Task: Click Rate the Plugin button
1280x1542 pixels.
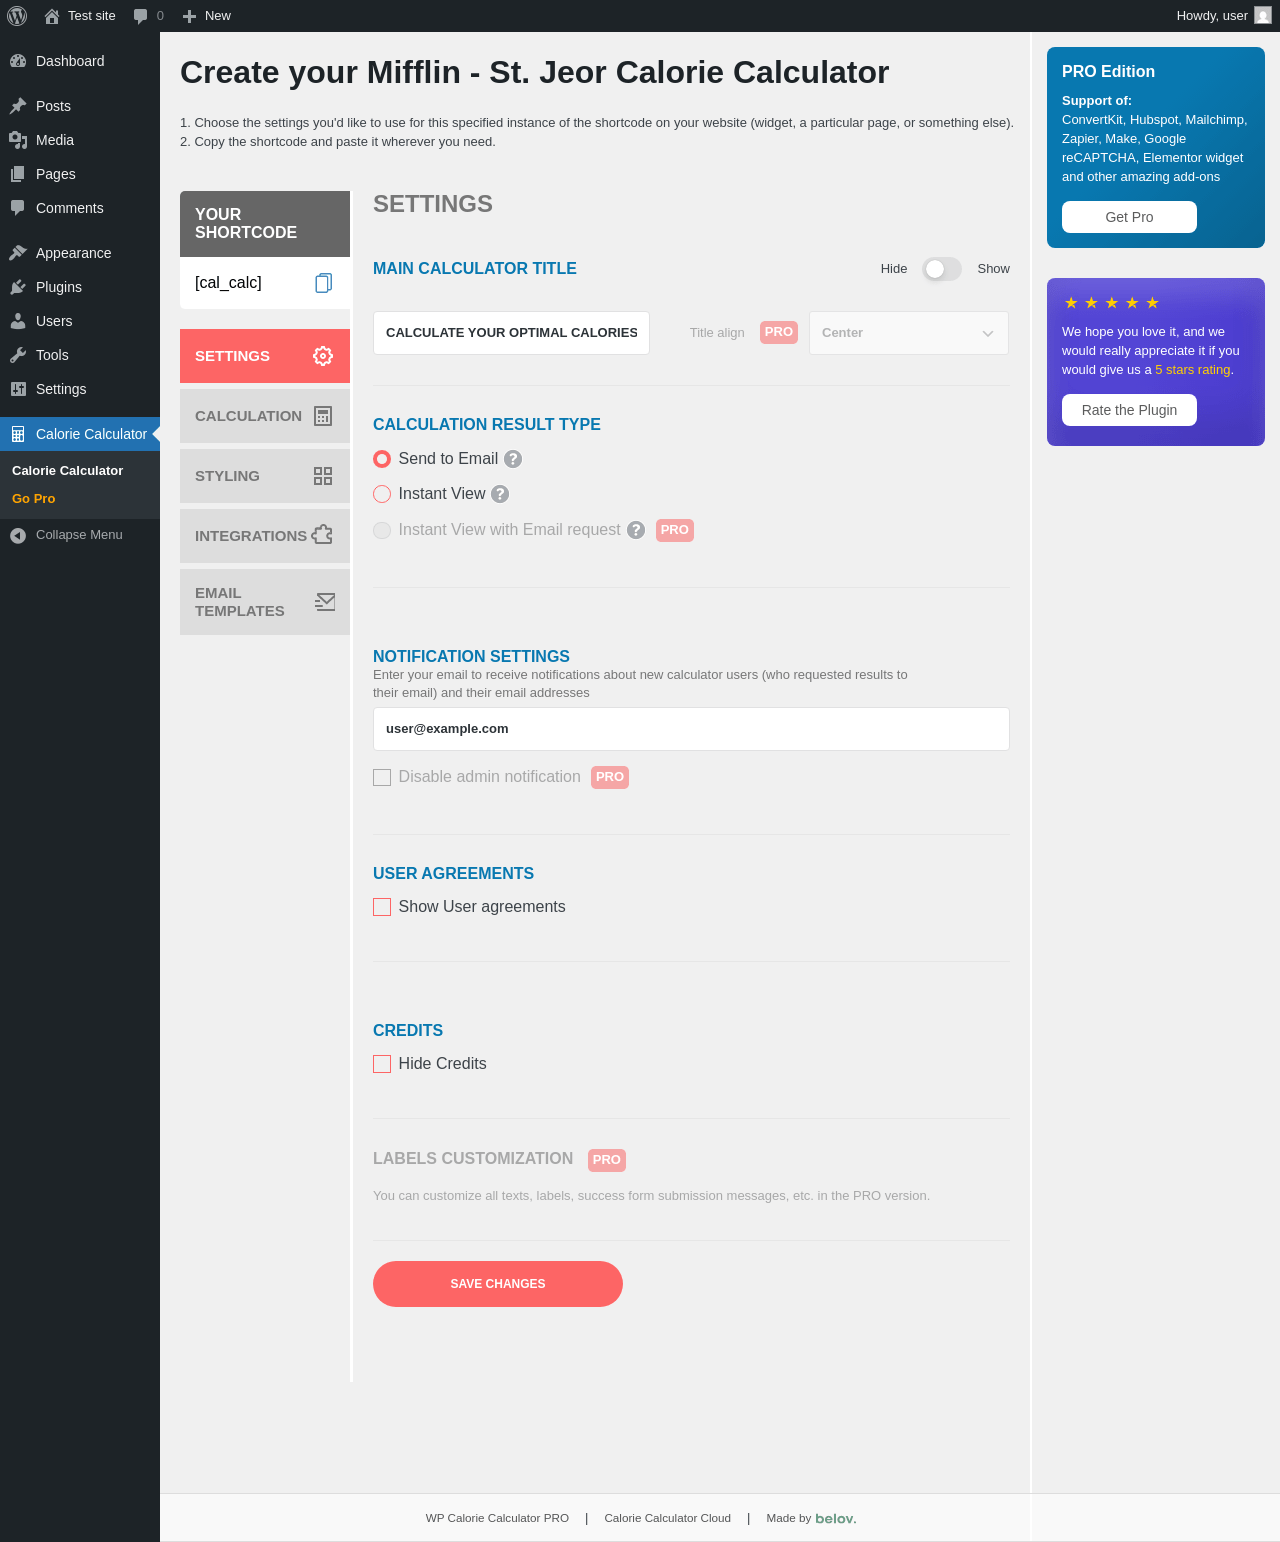Action: pos(1129,410)
